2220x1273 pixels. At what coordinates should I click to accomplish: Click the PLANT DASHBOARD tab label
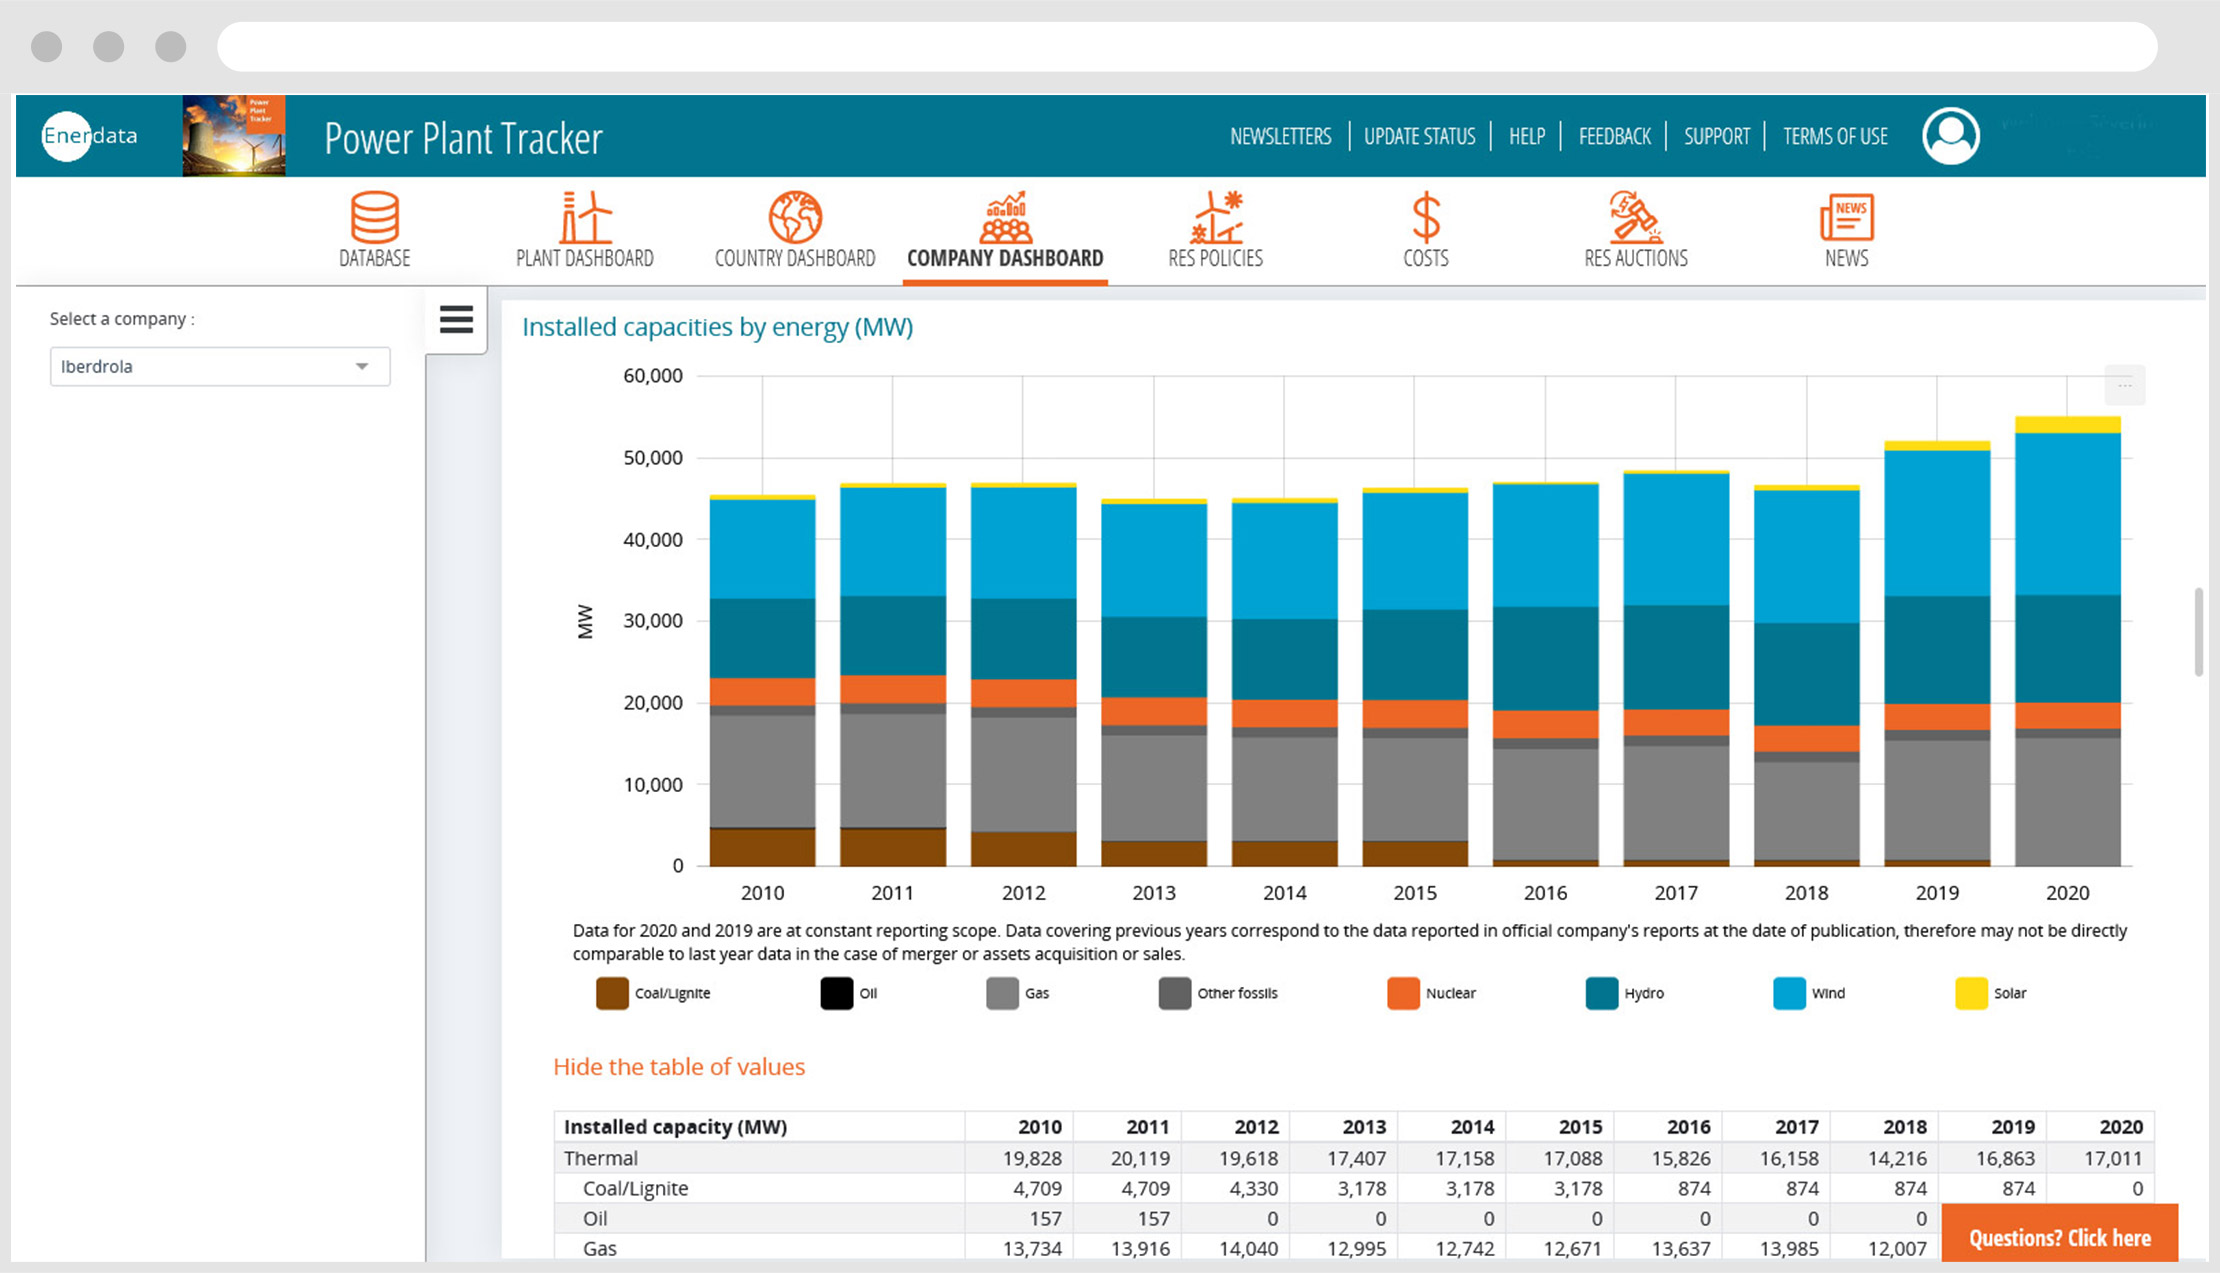click(585, 258)
